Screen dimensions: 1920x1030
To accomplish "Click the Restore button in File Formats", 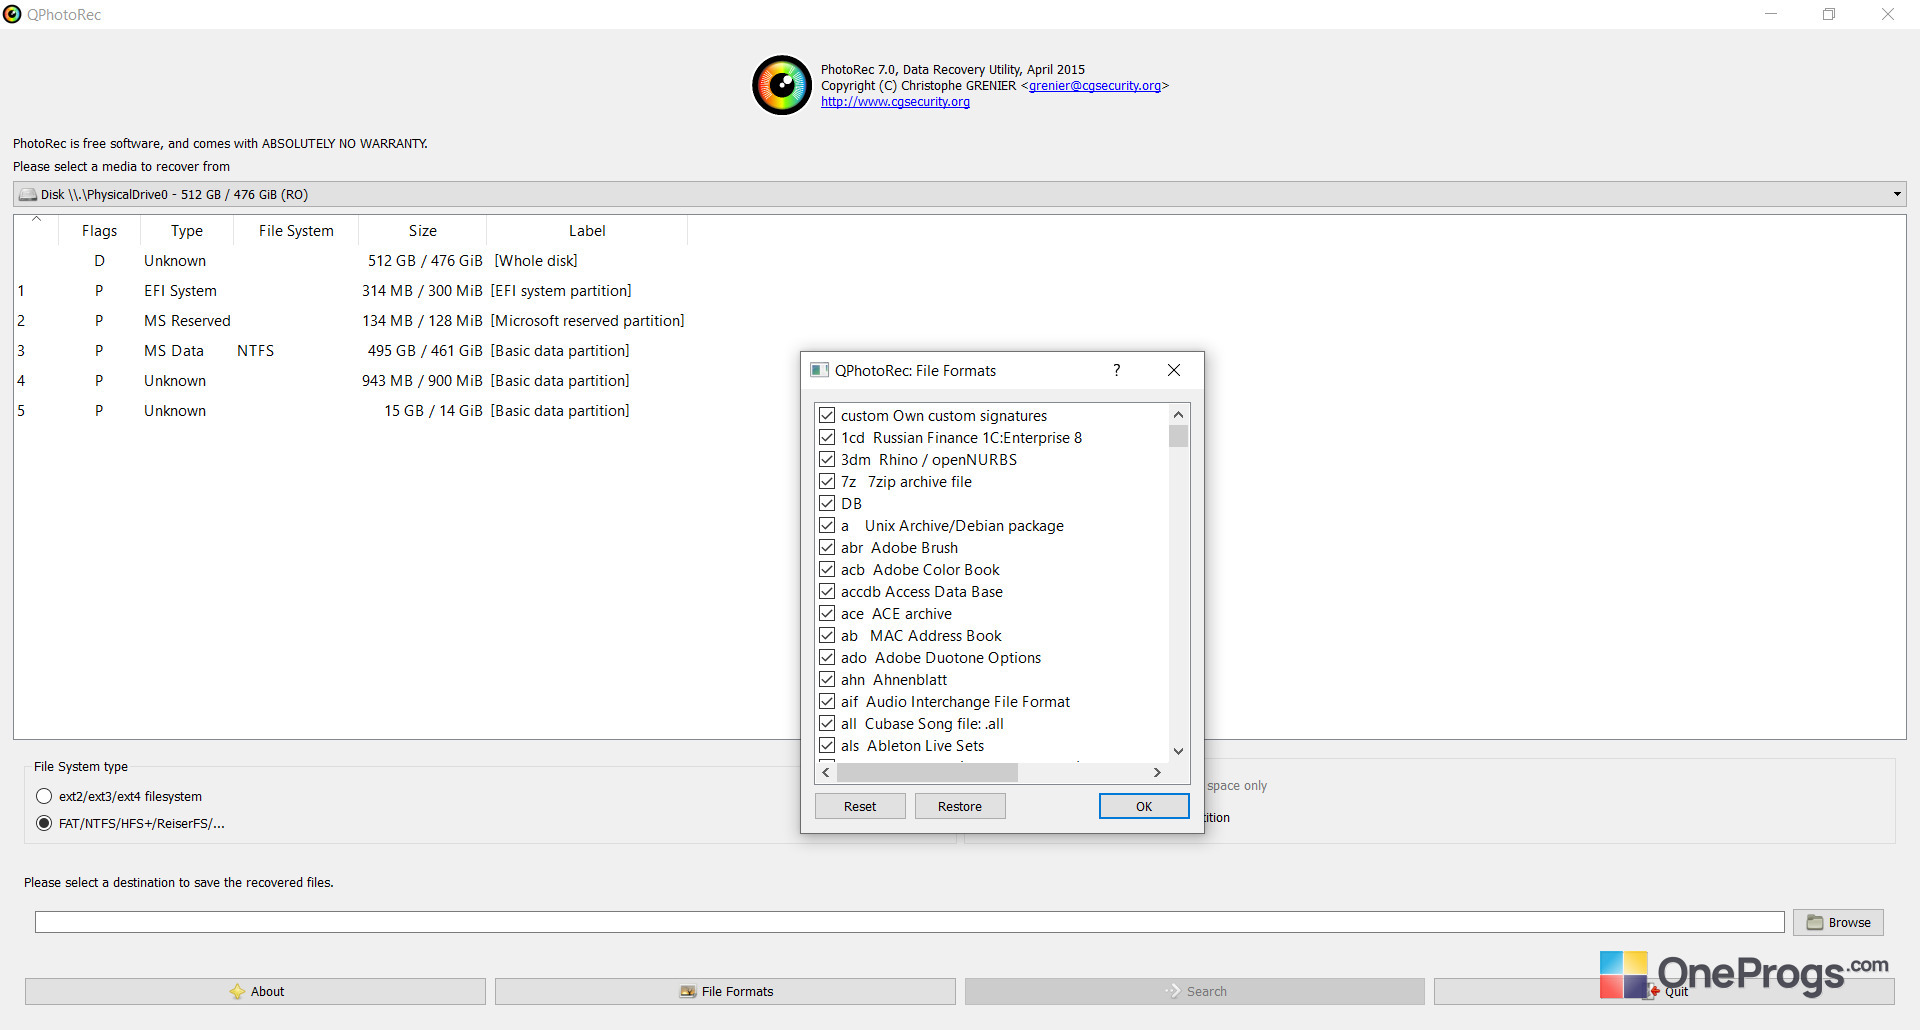I will pyautogui.click(x=960, y=806).
